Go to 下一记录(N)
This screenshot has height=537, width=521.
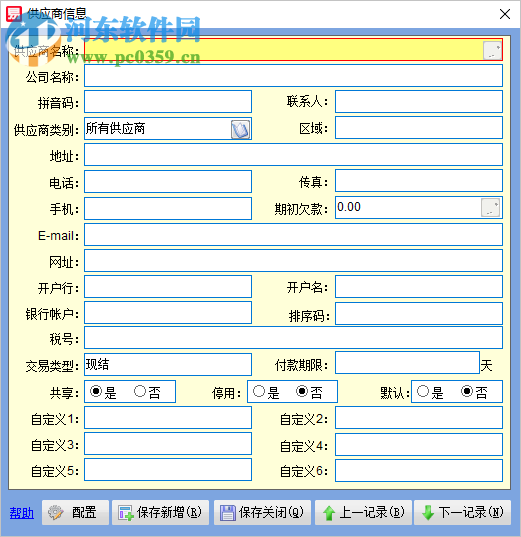(x=462, y=513)
